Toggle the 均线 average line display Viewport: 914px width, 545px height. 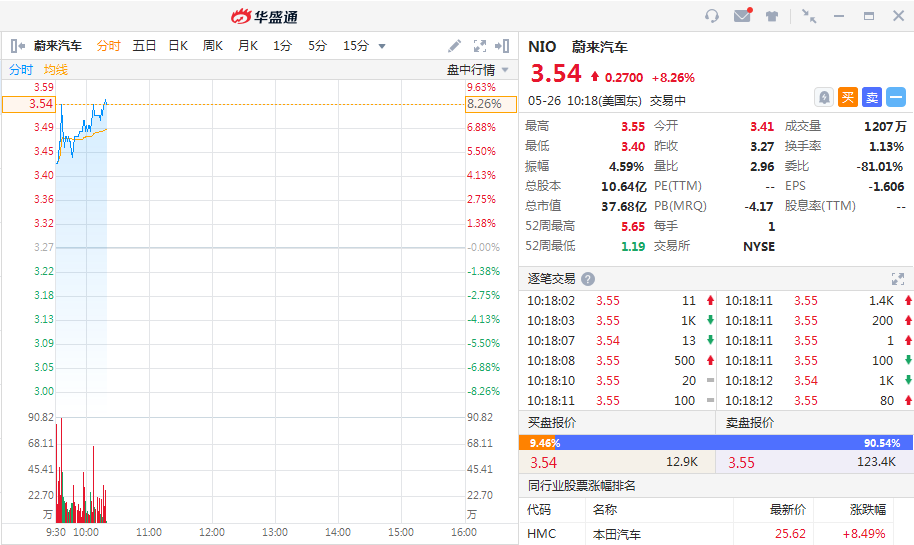tap(56, 70)
